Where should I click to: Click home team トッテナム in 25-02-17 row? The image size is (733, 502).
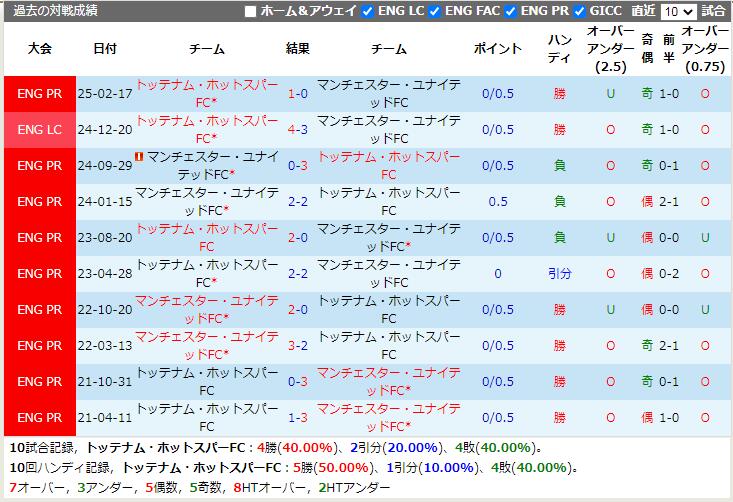pyautogui.click(x=207, y=94)
